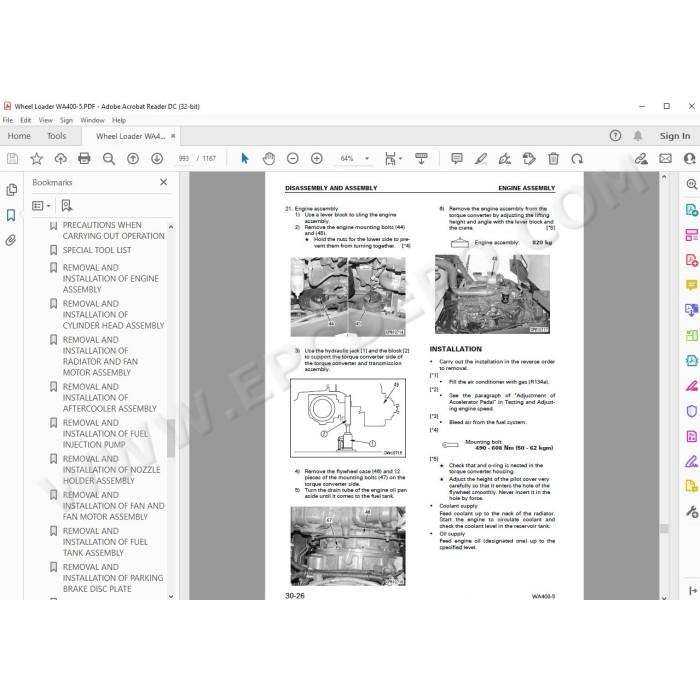Open bookmark for RADIATOR AND FAN MOTOR ASSEMBLY
The height and width of the screenshot is (700, 700).
coord(100,356)
